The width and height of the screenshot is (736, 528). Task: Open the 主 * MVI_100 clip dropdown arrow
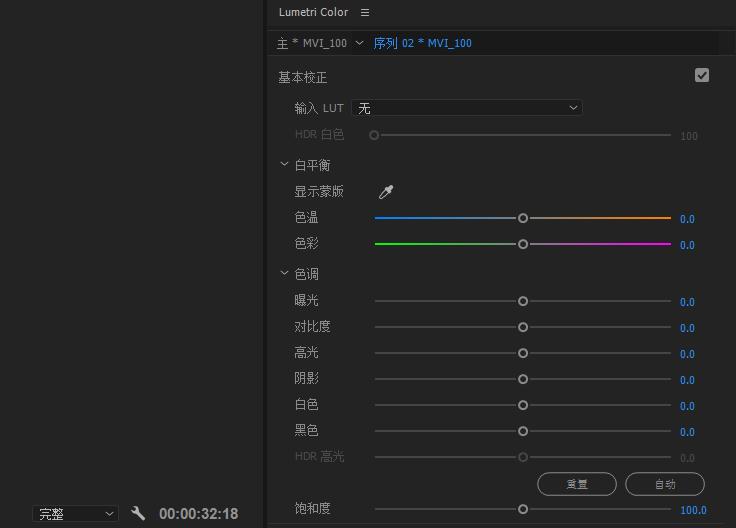pos(359,43)
